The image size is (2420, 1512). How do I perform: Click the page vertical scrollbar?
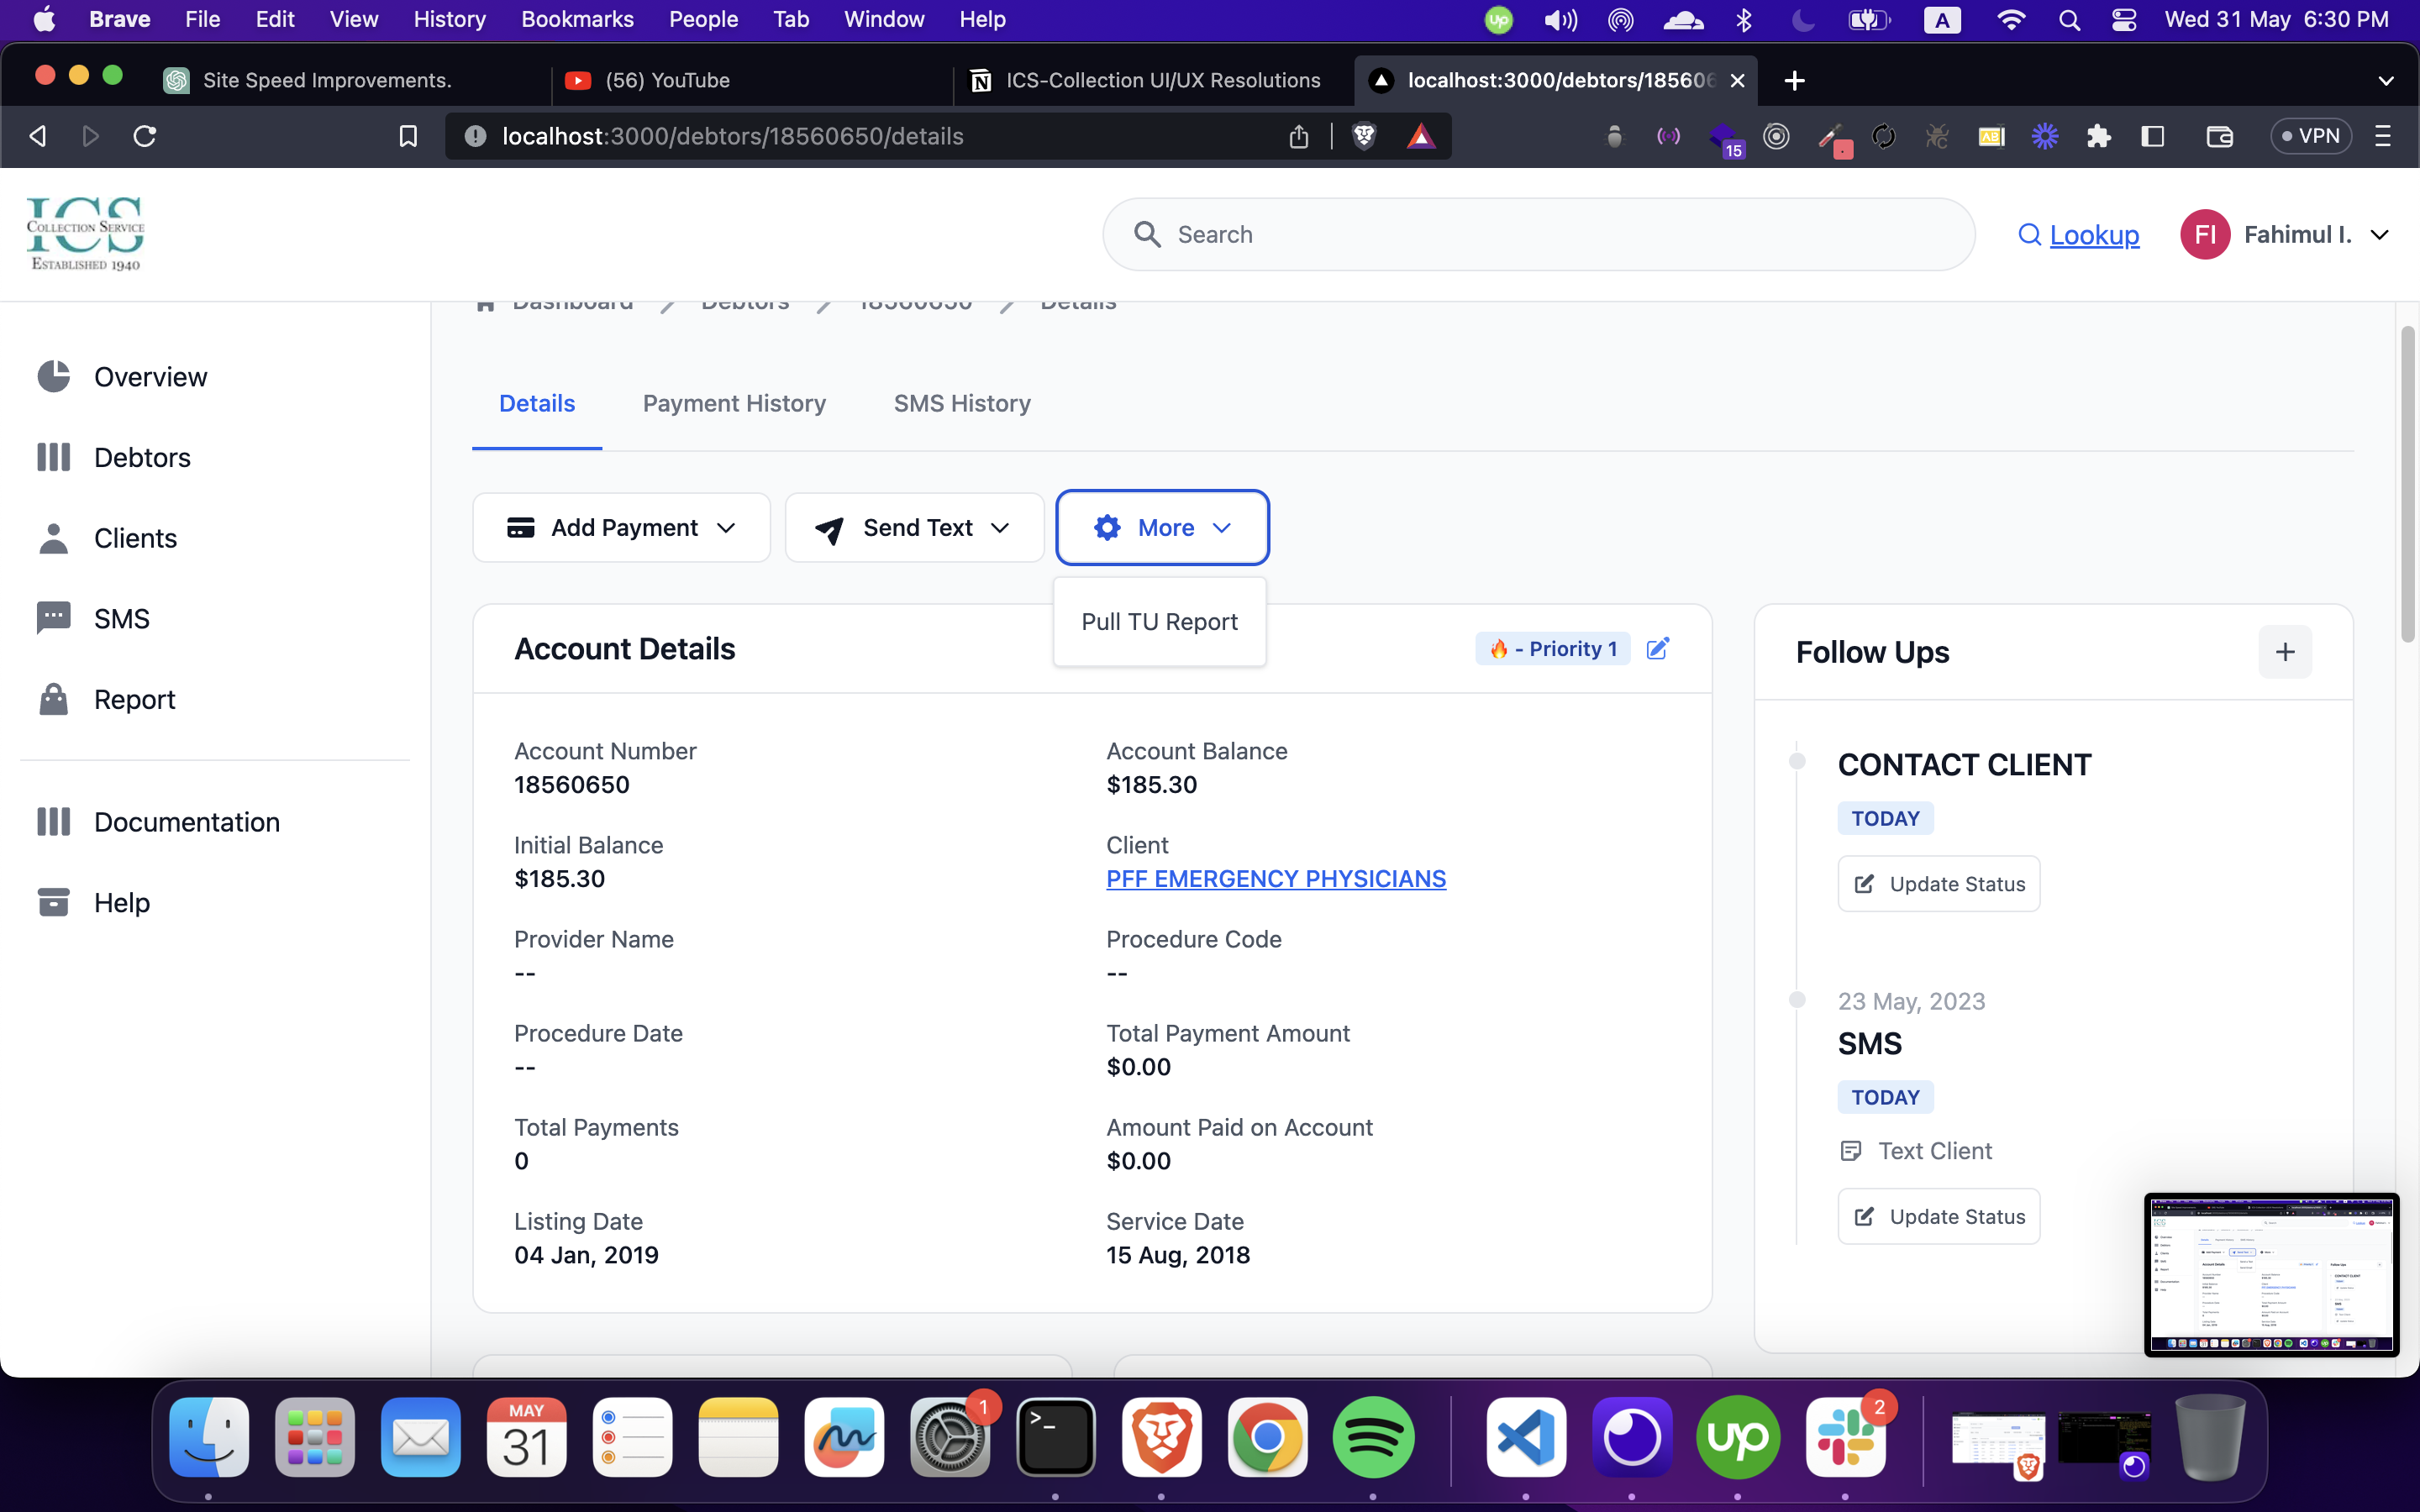2408,485
